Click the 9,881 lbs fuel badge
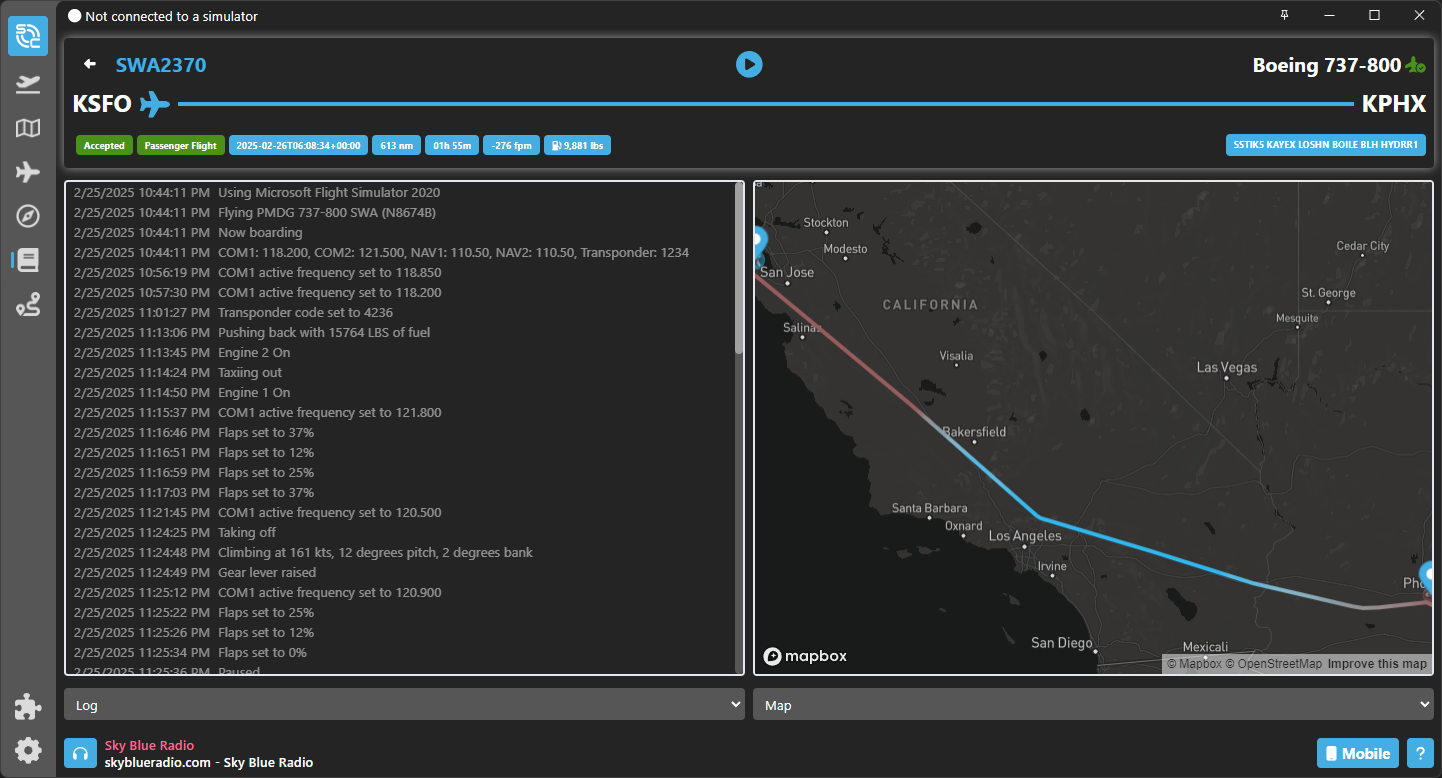The image size is (1442, 778). (x=578, y=145)
